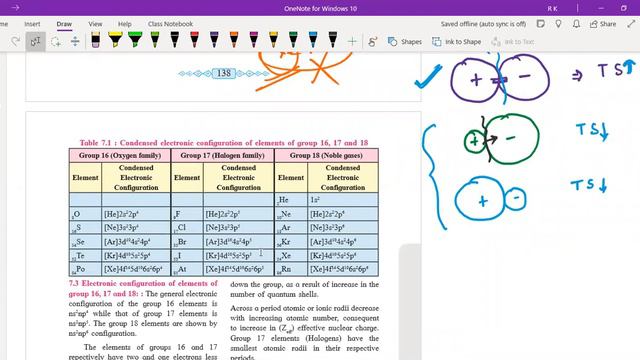Click the lightbulb Tell Me icon
Image resolution: width=640 pixels, height=360 pixels.
pos(558,24)
